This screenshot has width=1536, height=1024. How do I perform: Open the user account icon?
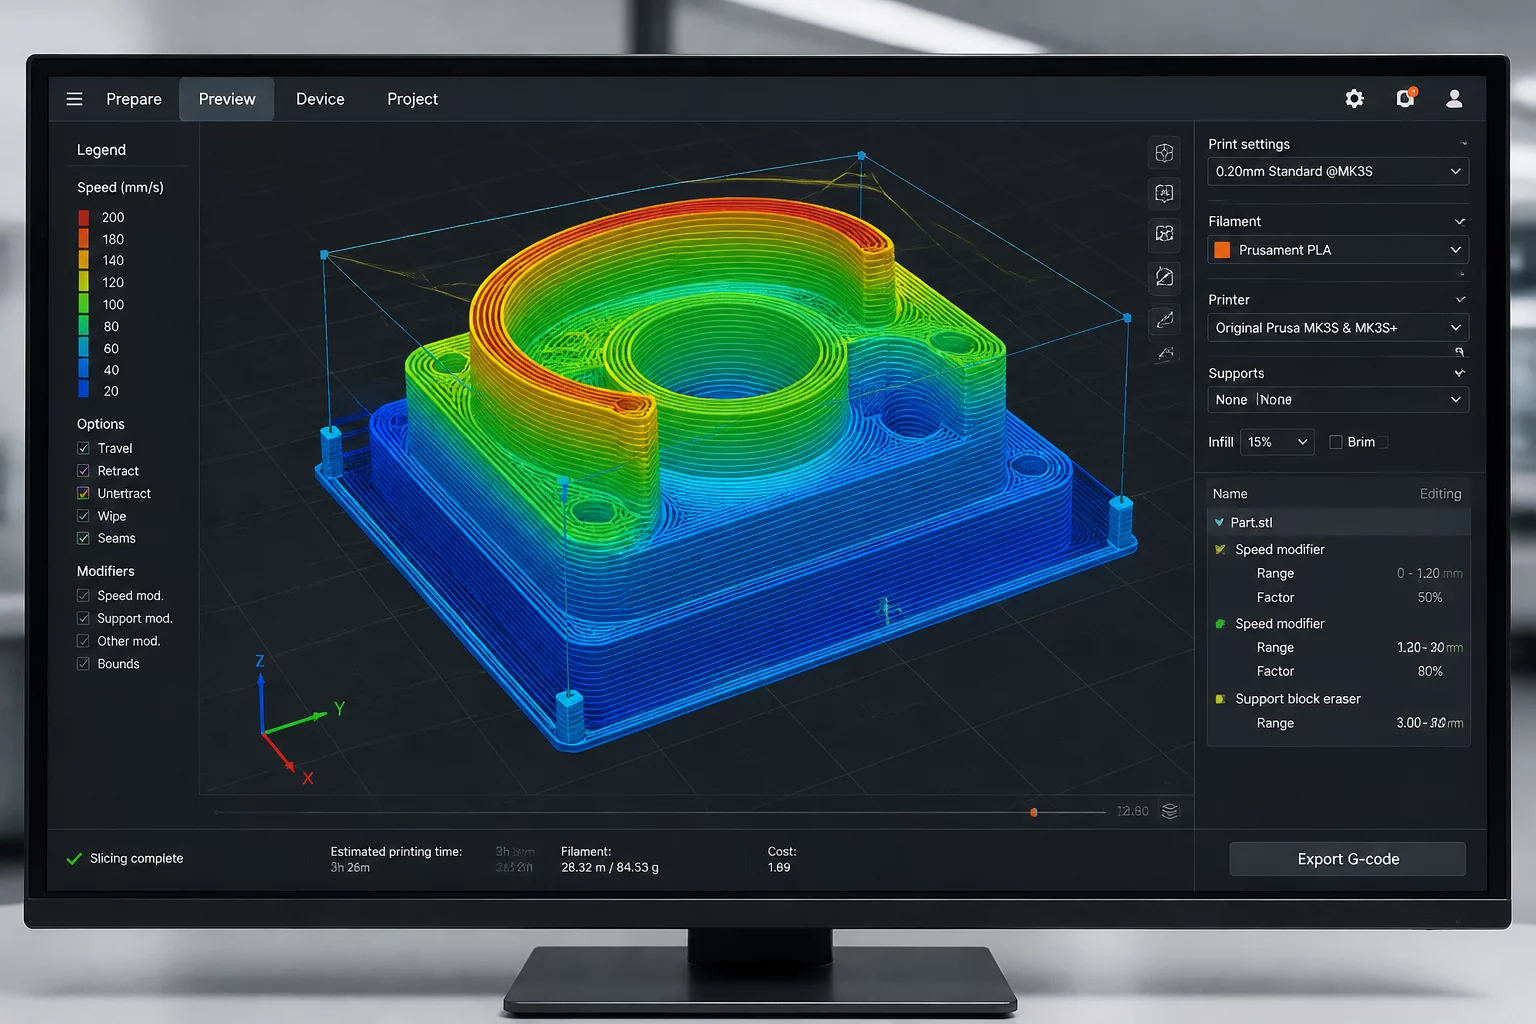[1454, 98]
